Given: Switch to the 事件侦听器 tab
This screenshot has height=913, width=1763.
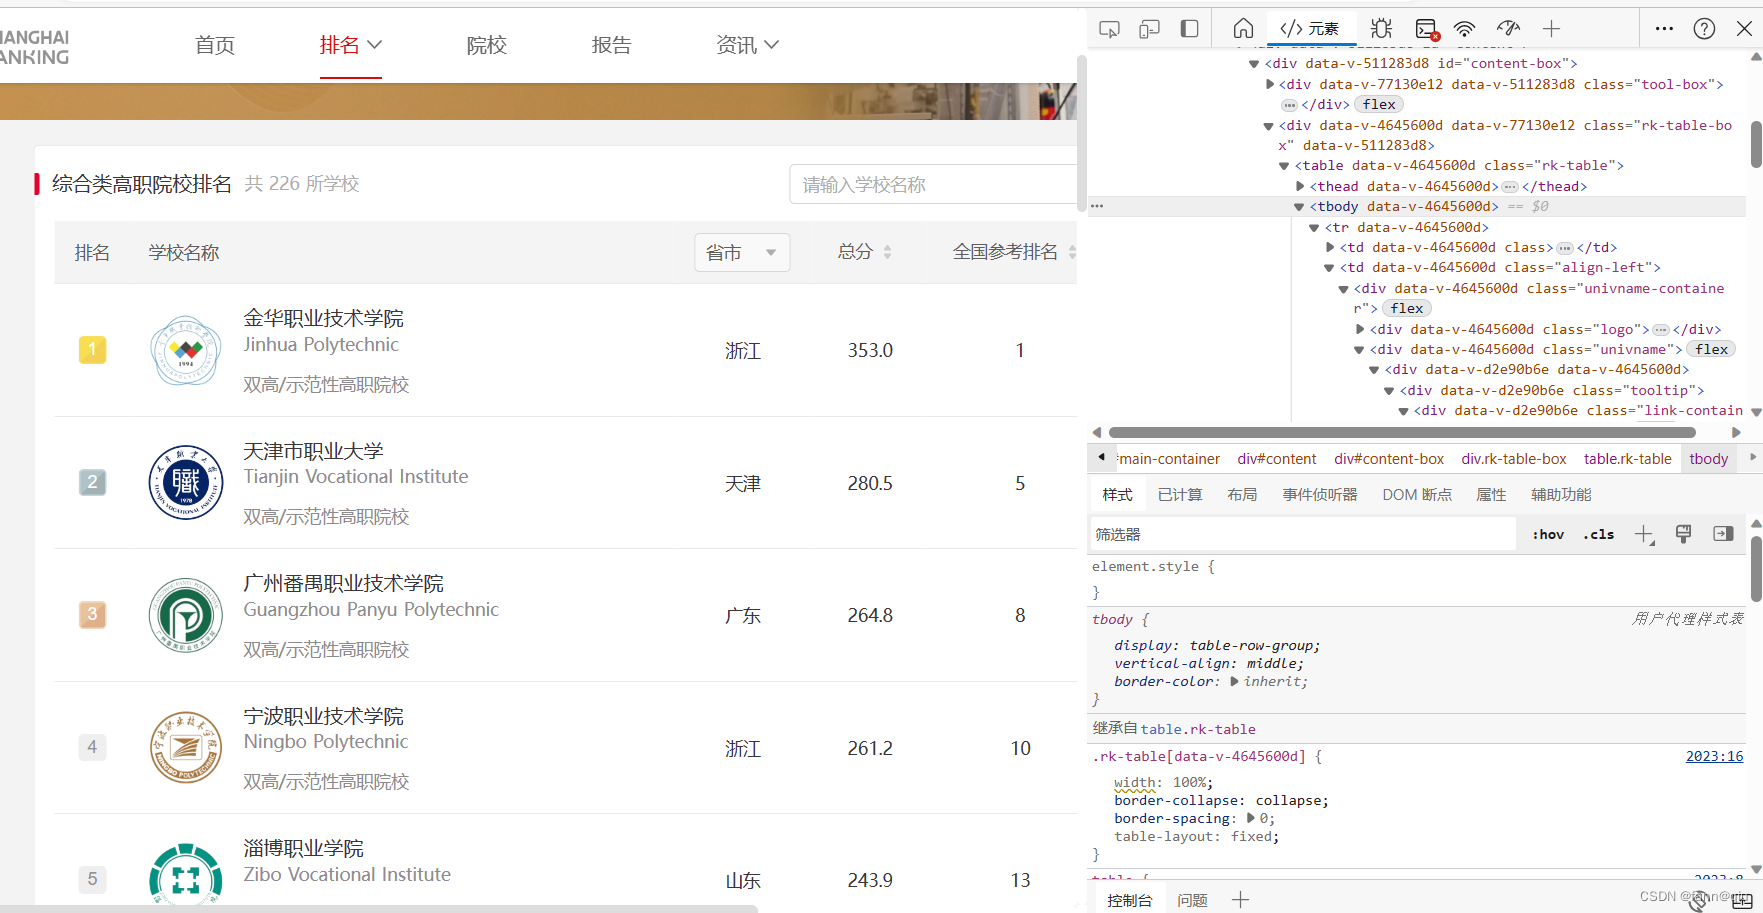Looking at the screenshot, I should 1320,495.
